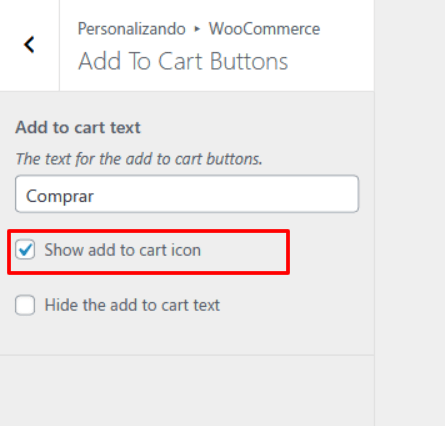Click the blue checkmark in the checked box
The width and height of the screenshot is (445, 426).
tap(25, 249)
